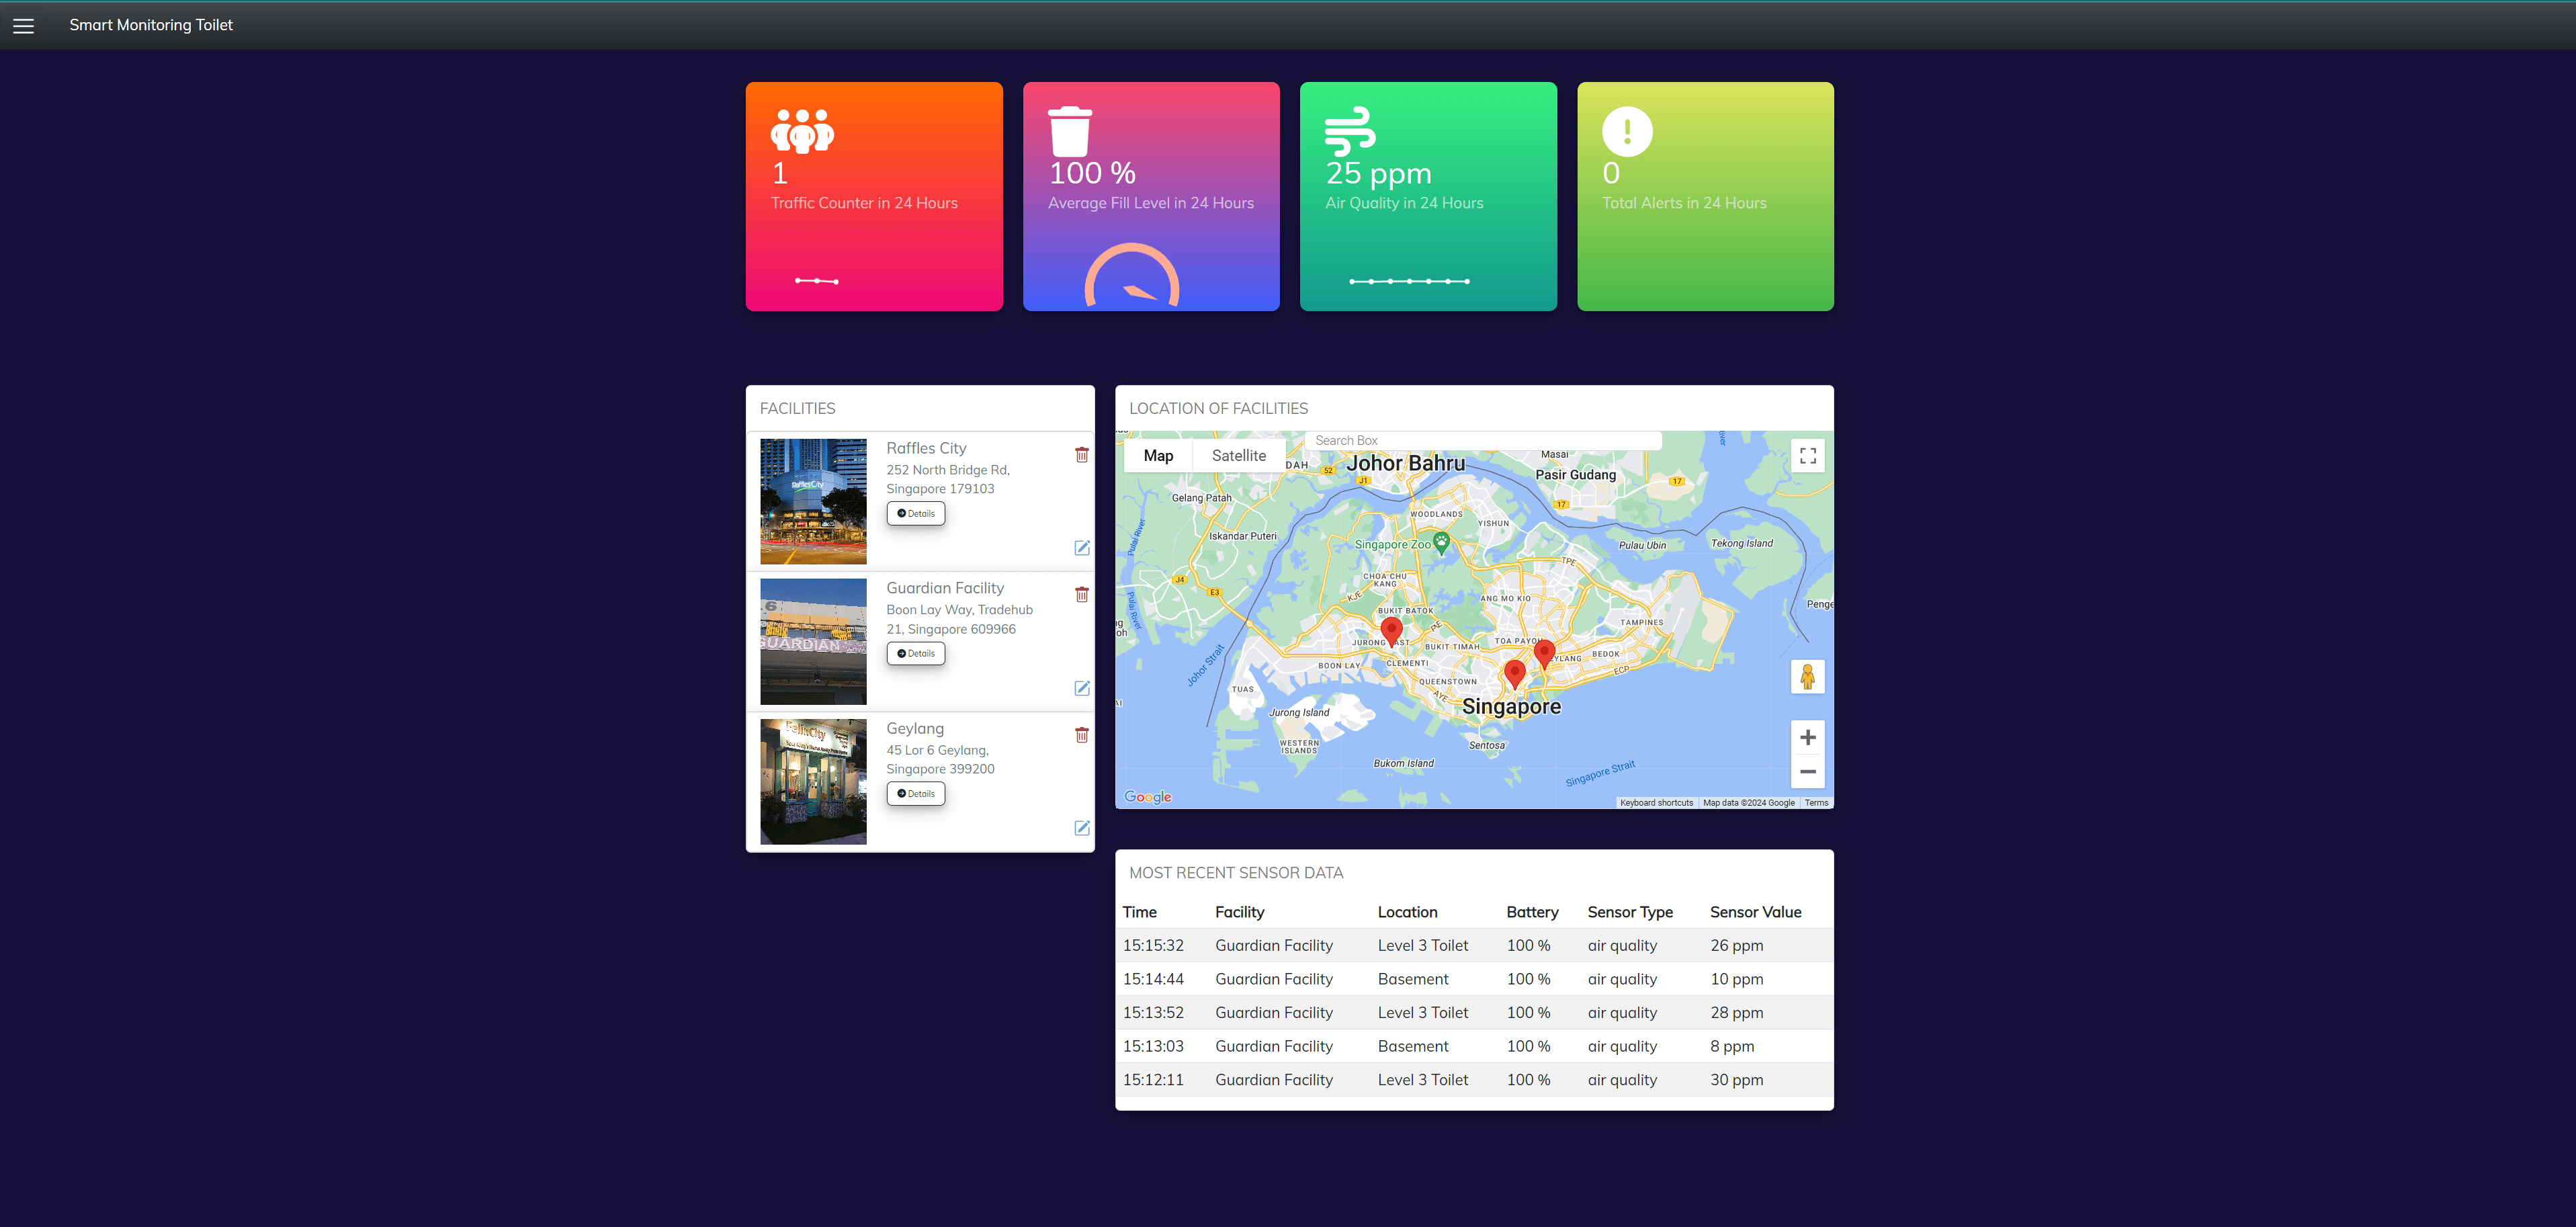Click the 10 ppm sensor value

click(x=1736, y=979)
